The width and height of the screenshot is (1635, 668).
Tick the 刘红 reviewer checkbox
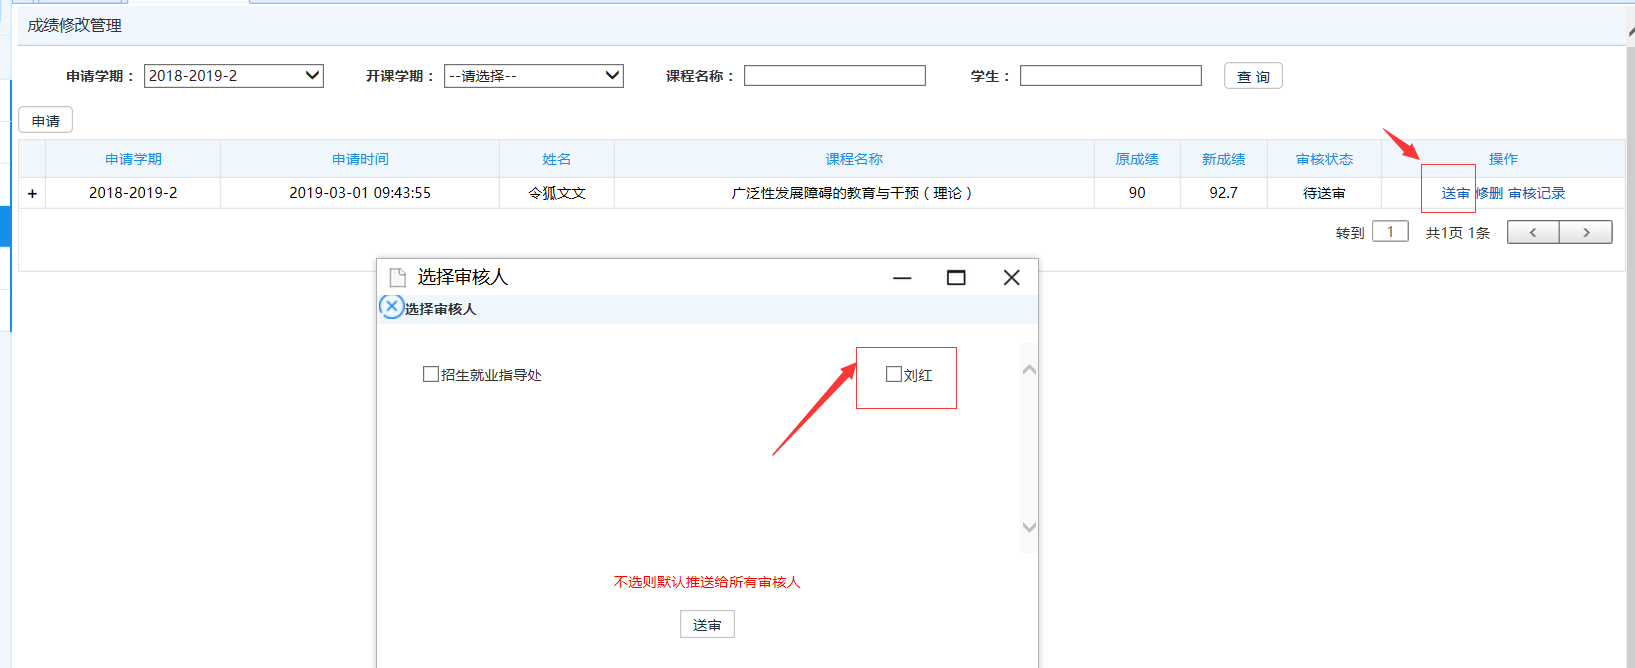point(894,374)
